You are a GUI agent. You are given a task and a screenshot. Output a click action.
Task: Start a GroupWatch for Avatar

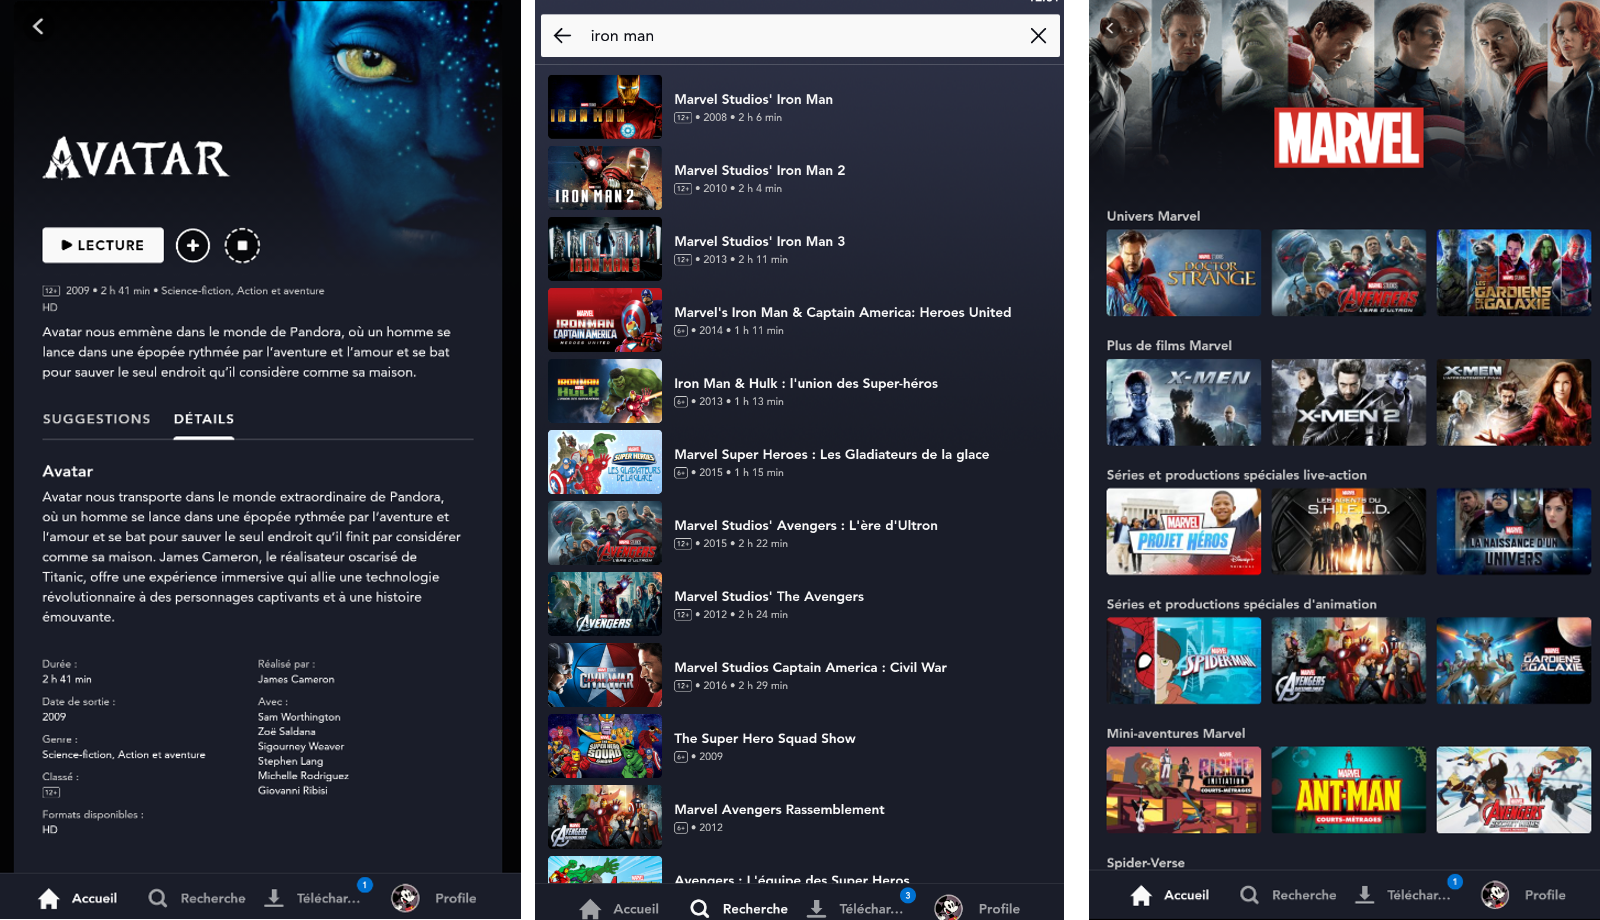(x=242, y=245)
